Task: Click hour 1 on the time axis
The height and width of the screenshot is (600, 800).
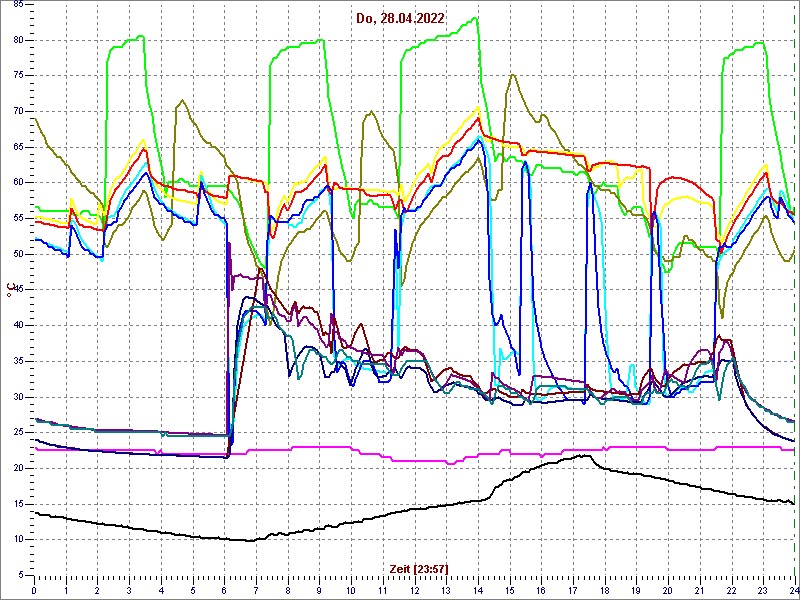Action: pos(66,590)
